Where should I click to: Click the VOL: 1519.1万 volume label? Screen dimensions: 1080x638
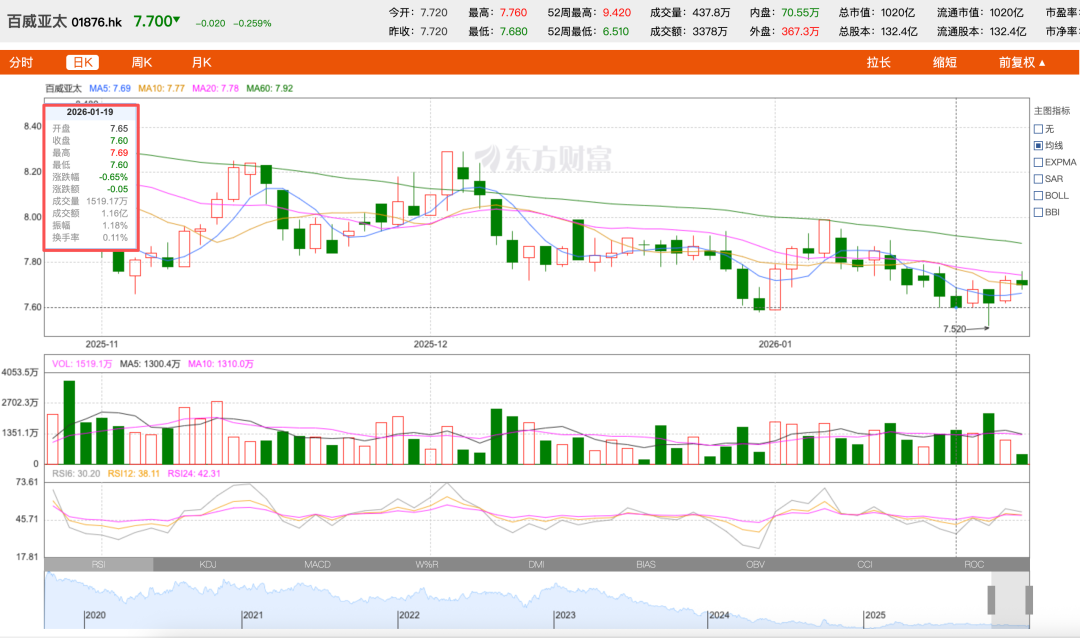(x=82, y=364)
